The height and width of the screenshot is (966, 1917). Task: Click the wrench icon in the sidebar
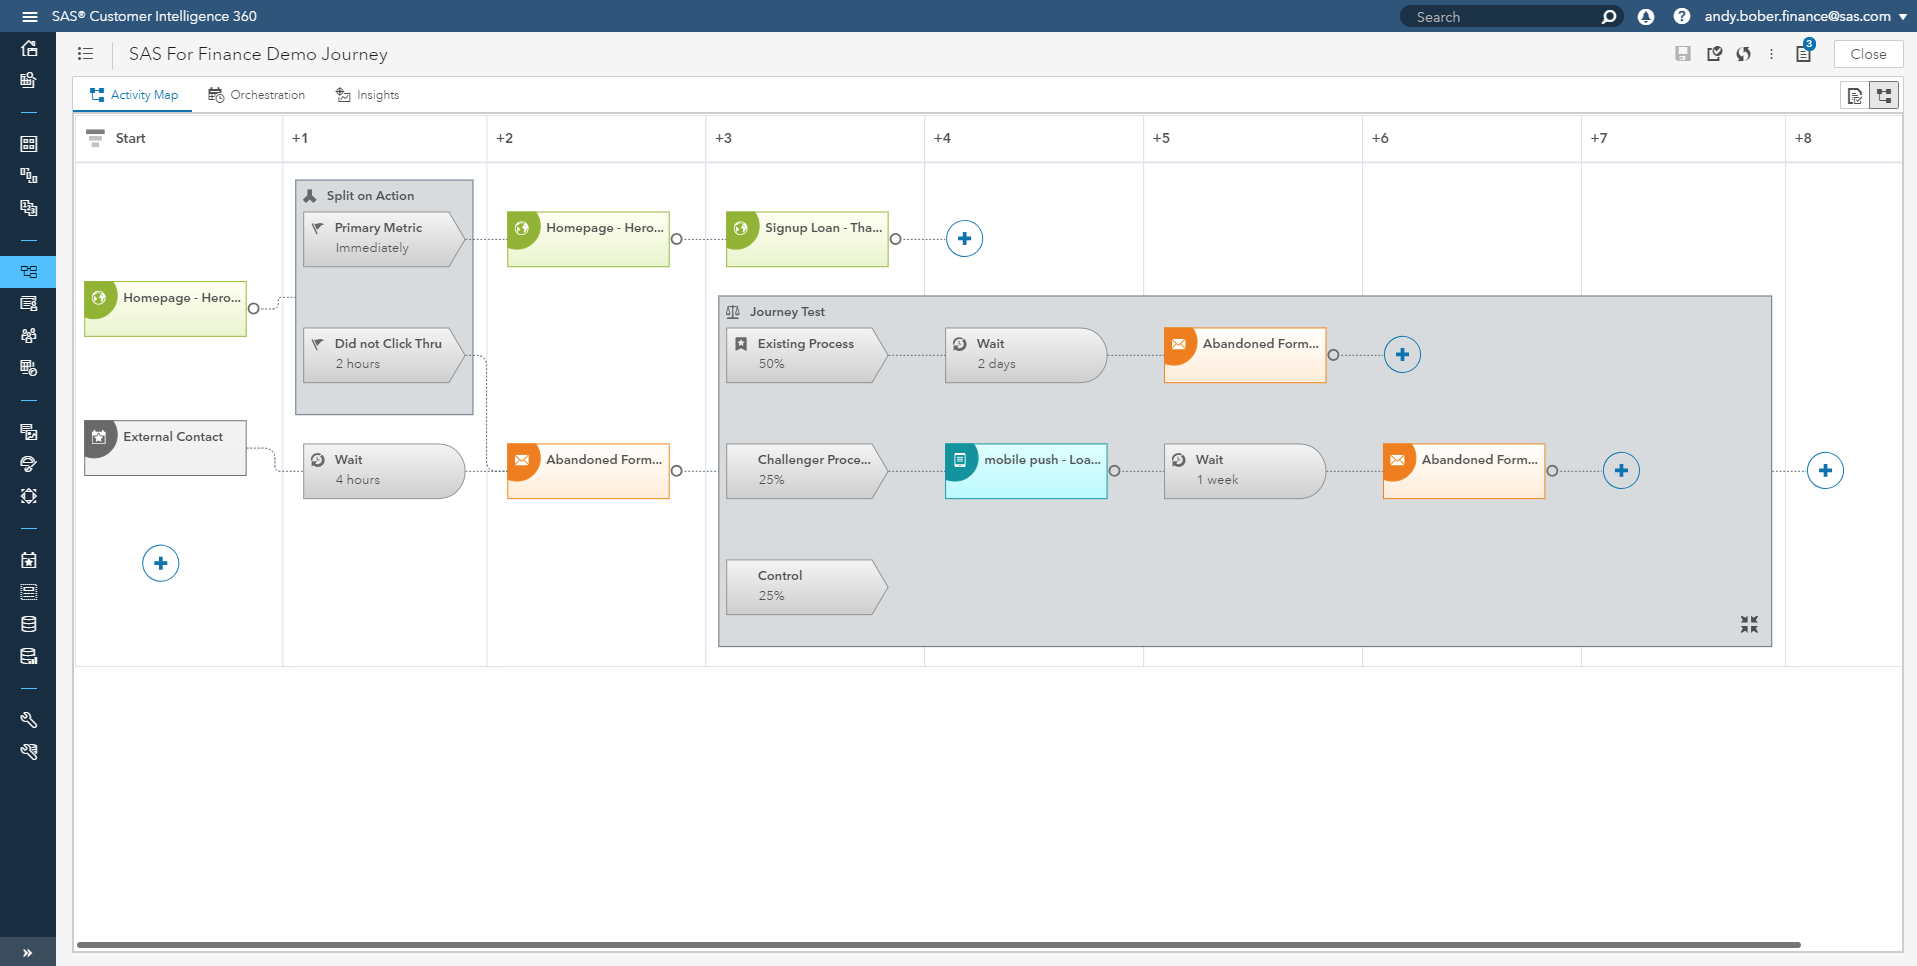pyautogui.click(x=29, y=720)
